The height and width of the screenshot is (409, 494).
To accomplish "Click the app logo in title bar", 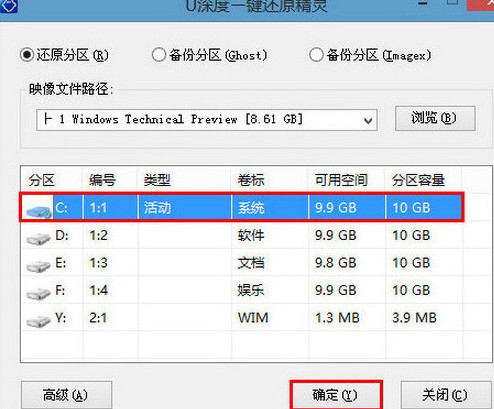I will (x=8, y=6).
